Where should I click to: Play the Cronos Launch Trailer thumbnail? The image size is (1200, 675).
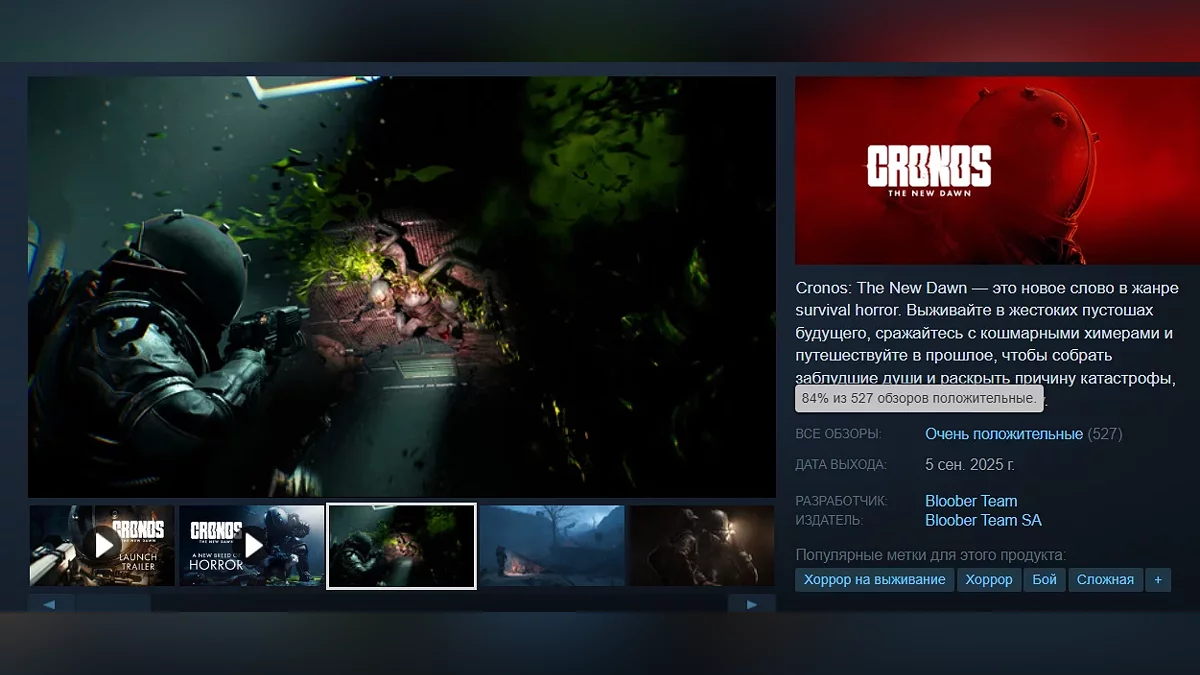point(102,545)
